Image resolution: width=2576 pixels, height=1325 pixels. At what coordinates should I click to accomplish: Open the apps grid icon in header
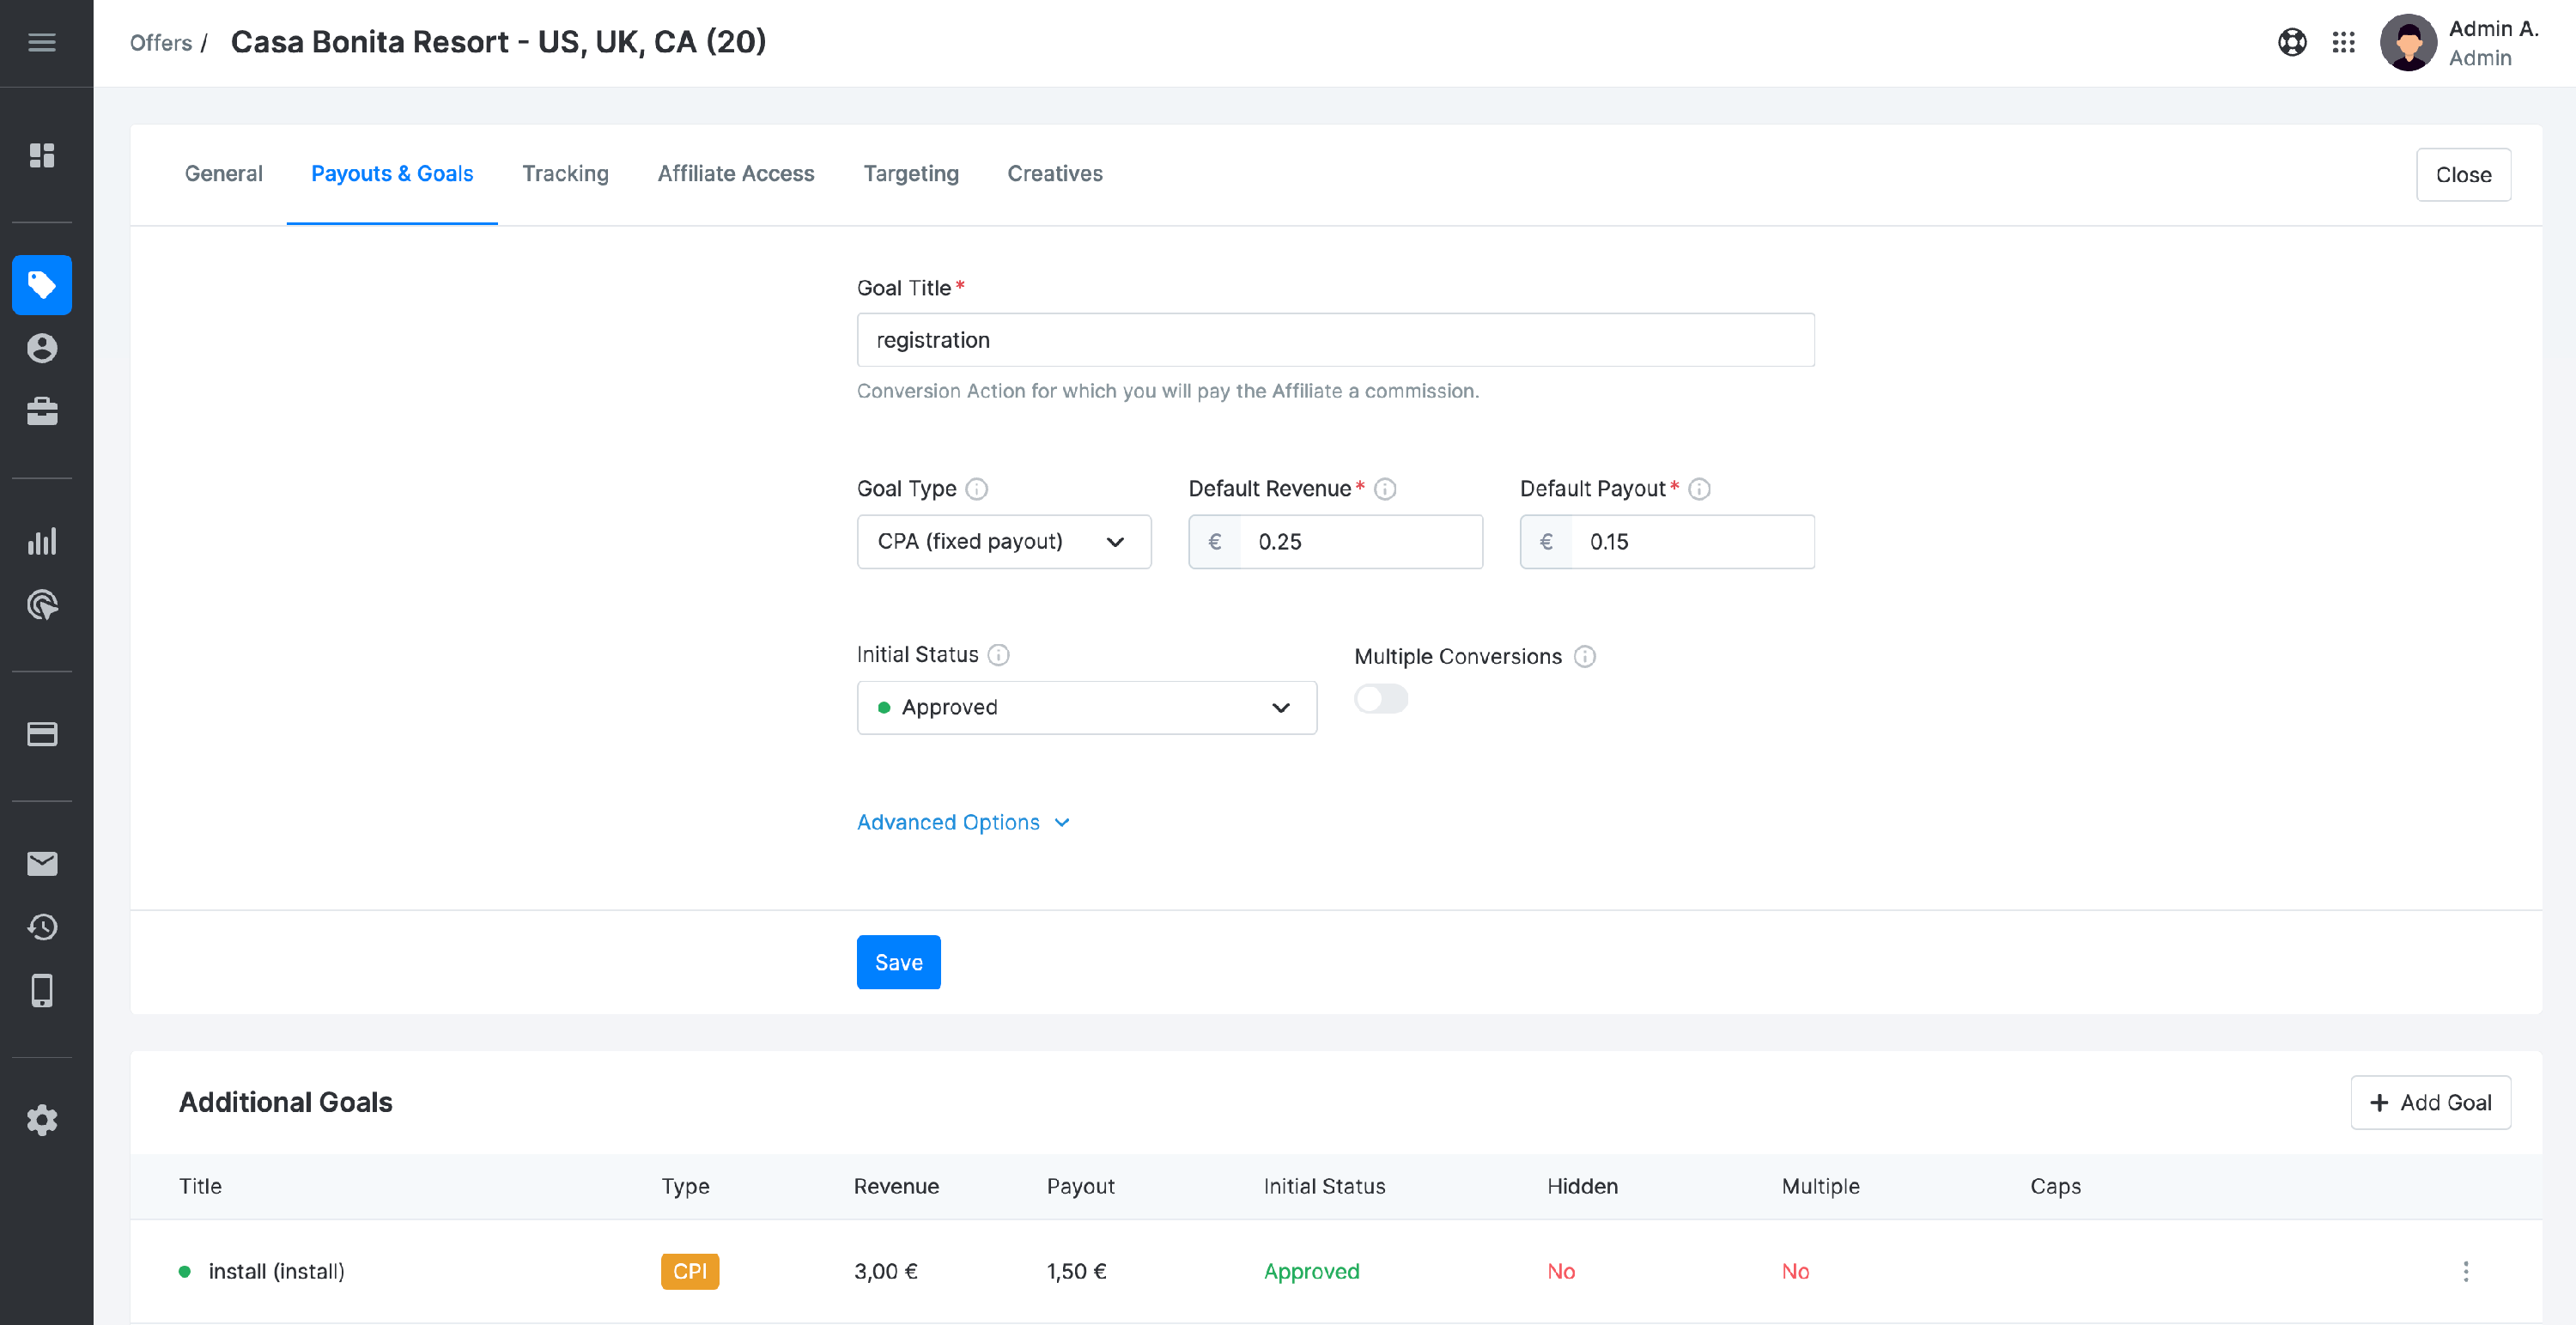click(2344, 42)
